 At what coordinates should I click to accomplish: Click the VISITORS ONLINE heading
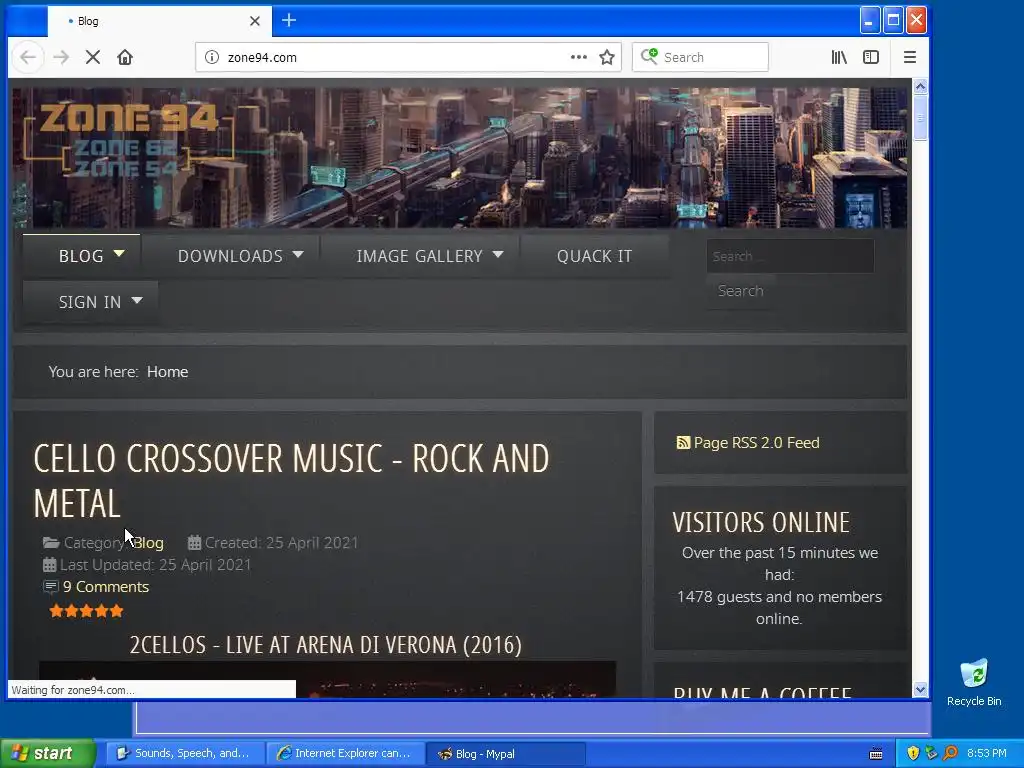[x=761, y=522]
